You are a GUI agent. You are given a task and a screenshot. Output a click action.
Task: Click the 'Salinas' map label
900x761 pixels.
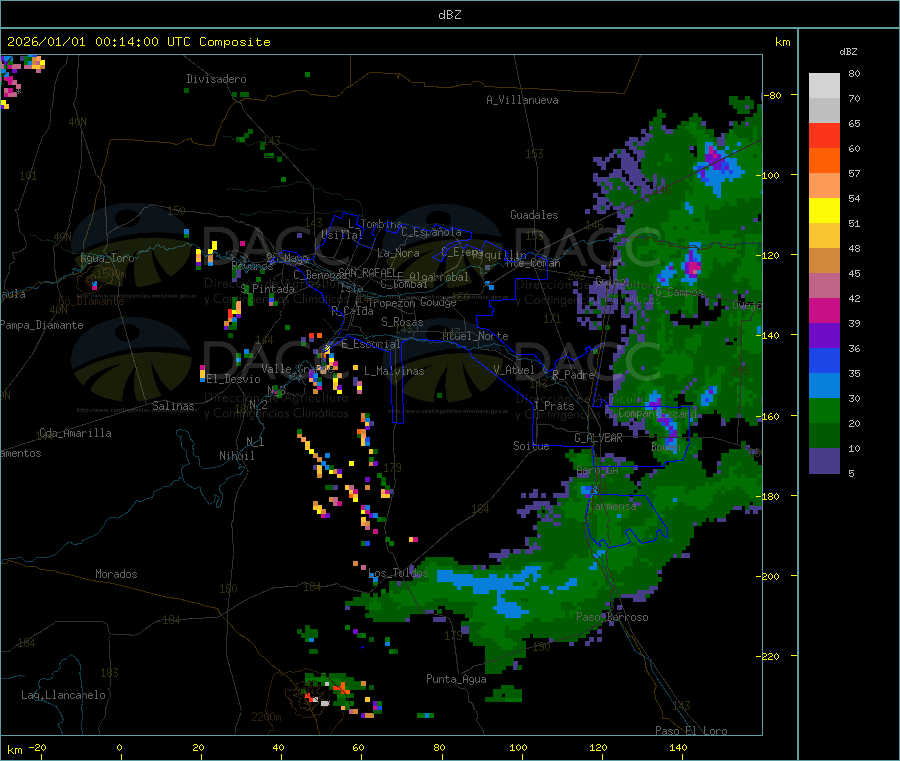(173, 406)
